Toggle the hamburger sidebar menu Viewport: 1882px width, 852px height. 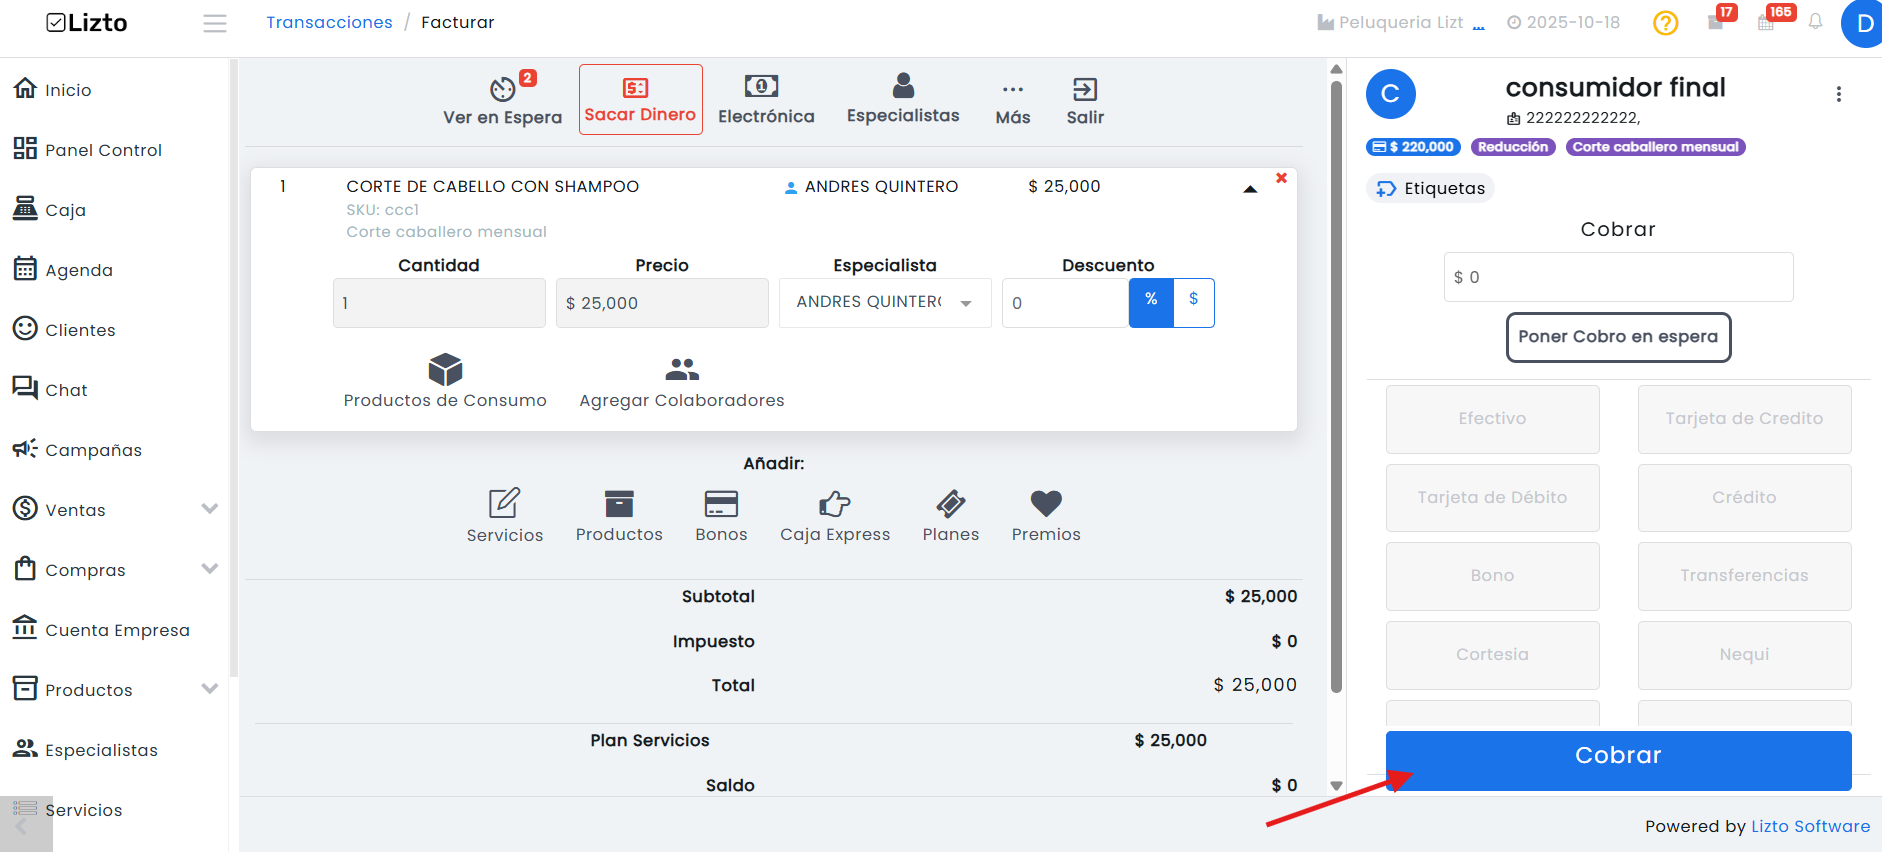pyautogui.click(x=214, y=23)
